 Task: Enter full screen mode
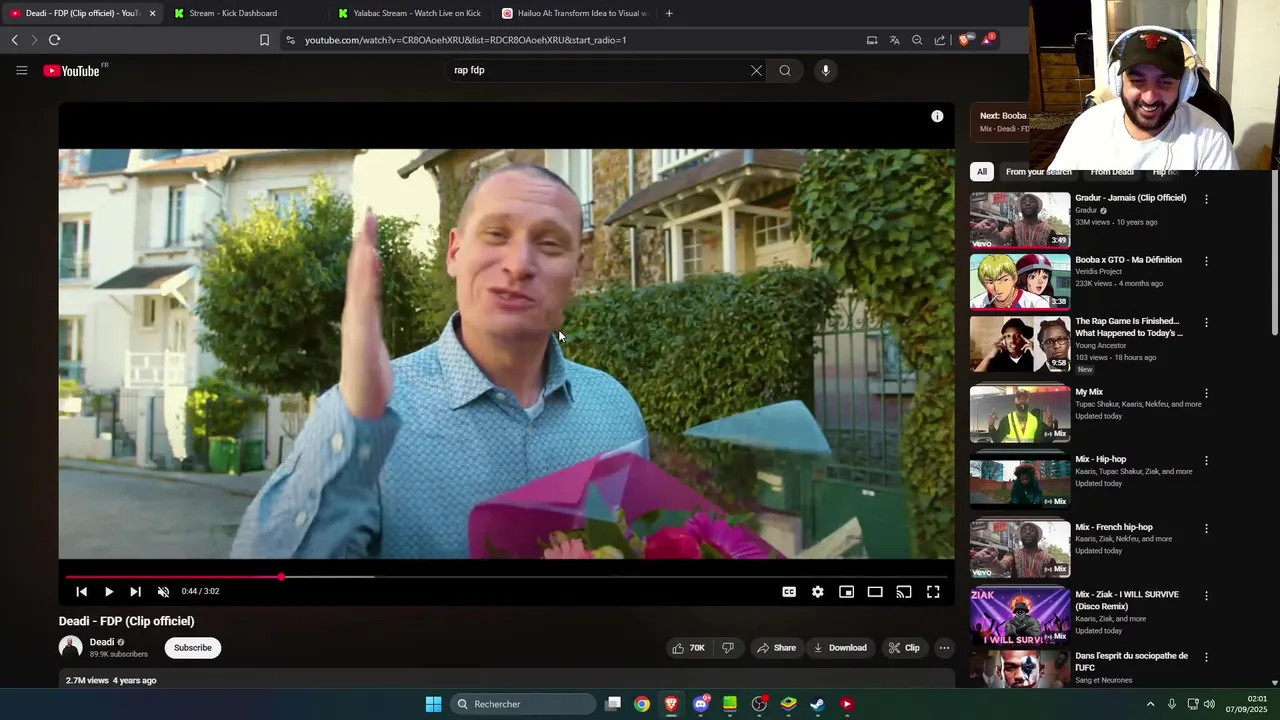tap(933, 592)
